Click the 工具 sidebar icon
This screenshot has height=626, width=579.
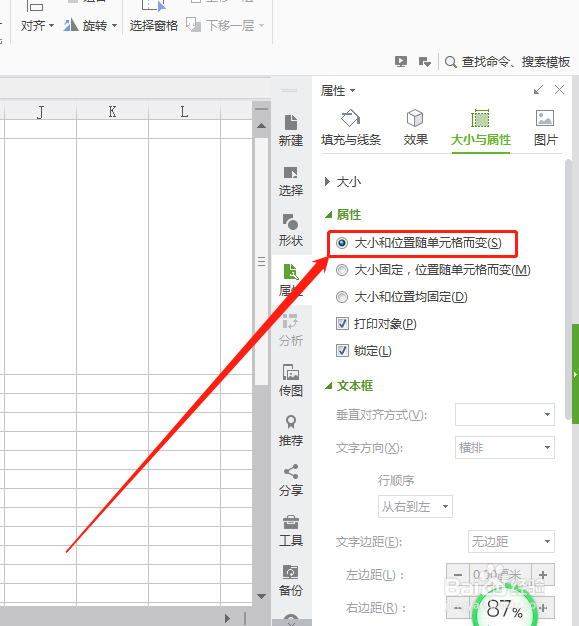(x=291, y=531)
